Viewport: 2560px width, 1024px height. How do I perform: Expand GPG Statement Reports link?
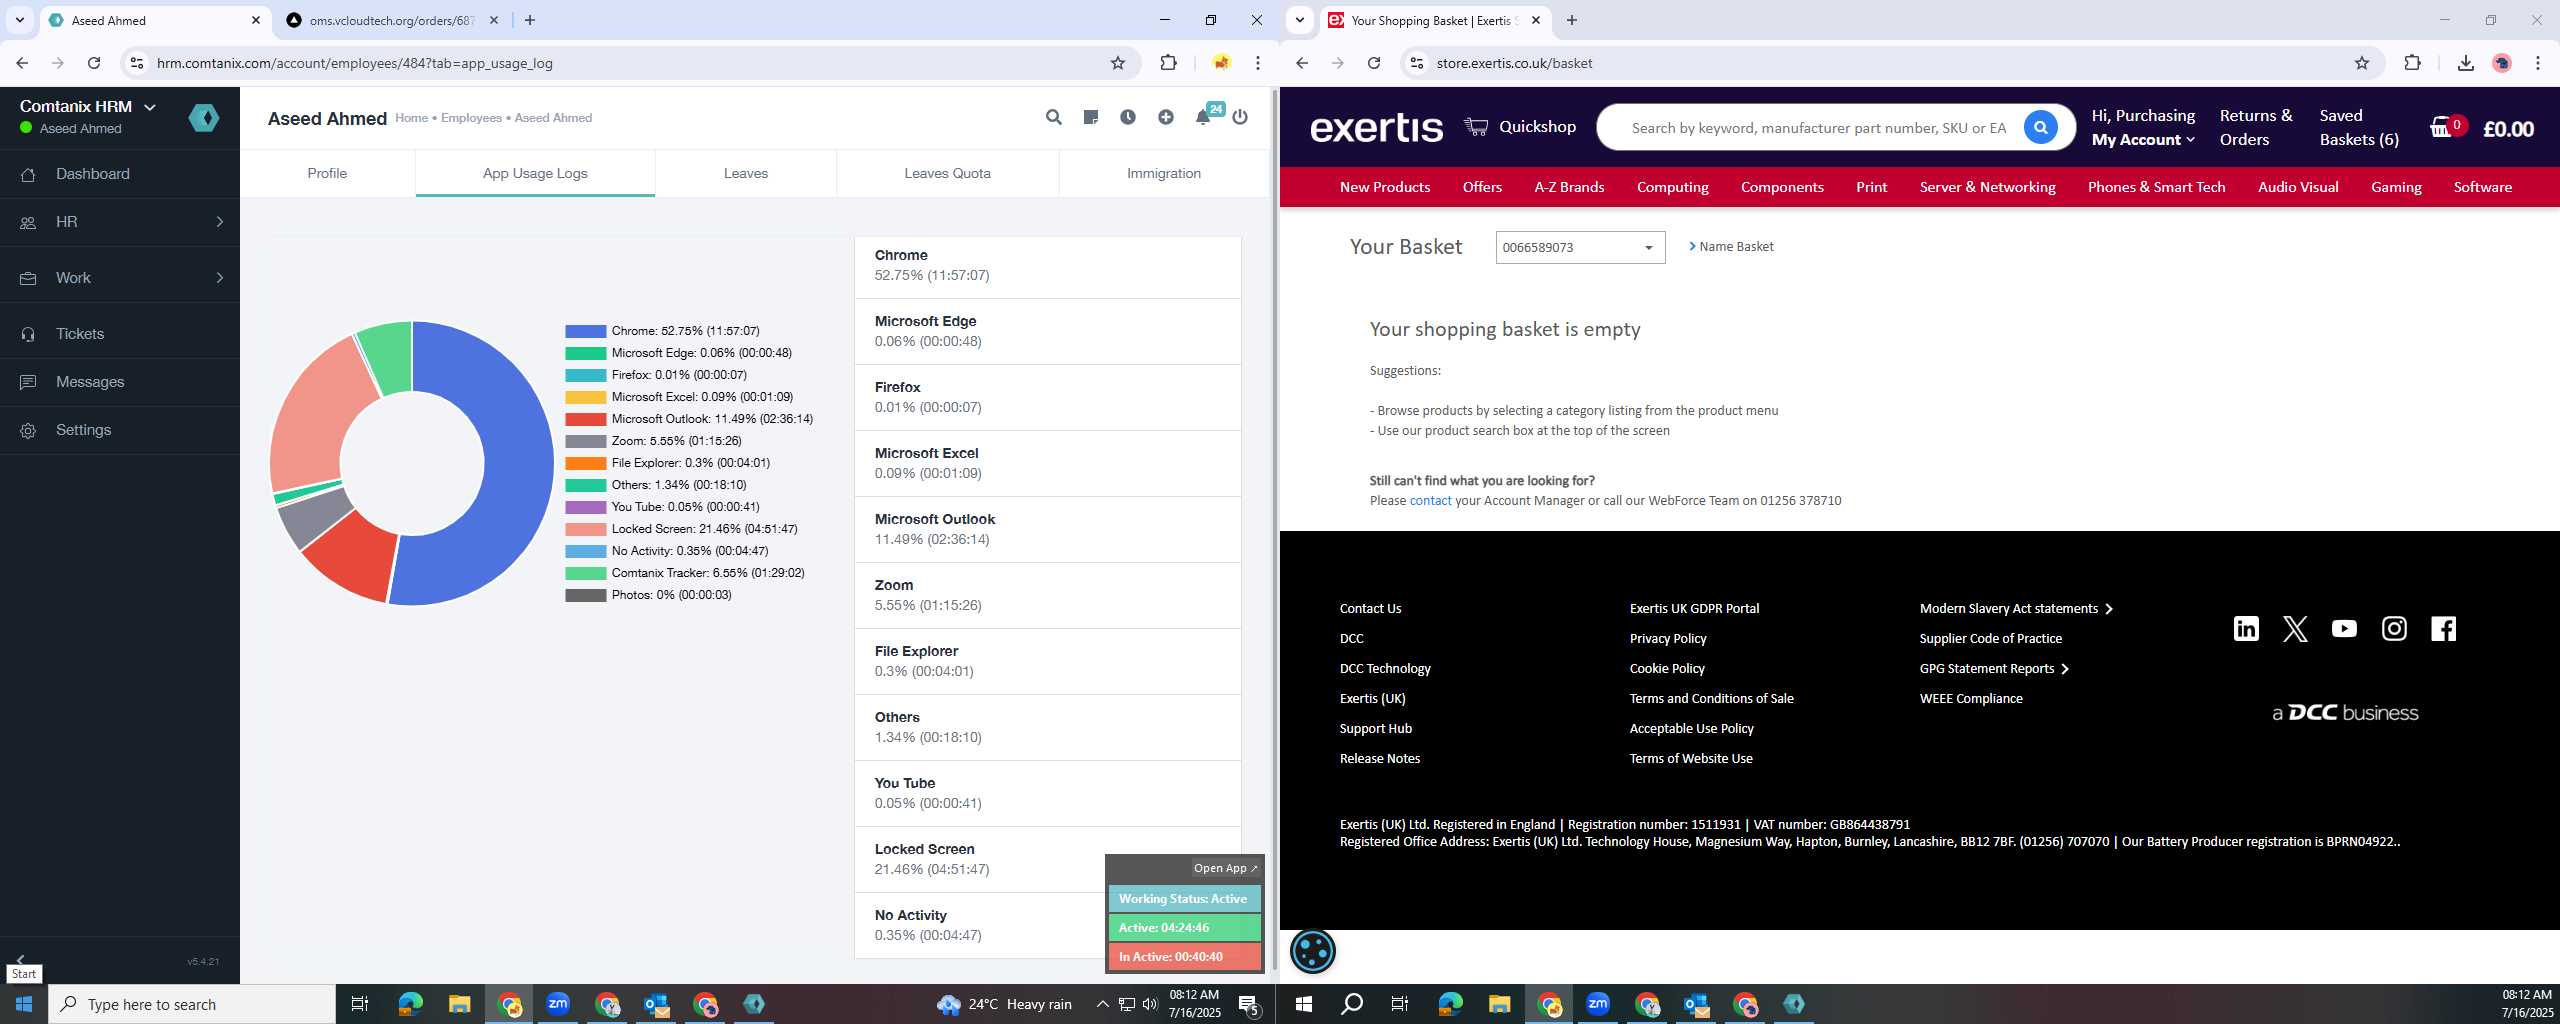[1994, 668]
